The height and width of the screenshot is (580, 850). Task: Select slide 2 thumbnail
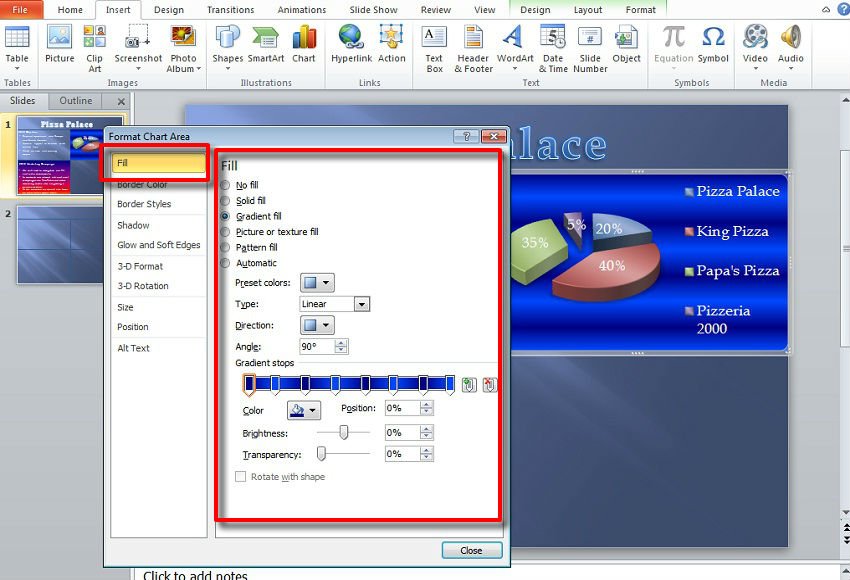[61, 244]
